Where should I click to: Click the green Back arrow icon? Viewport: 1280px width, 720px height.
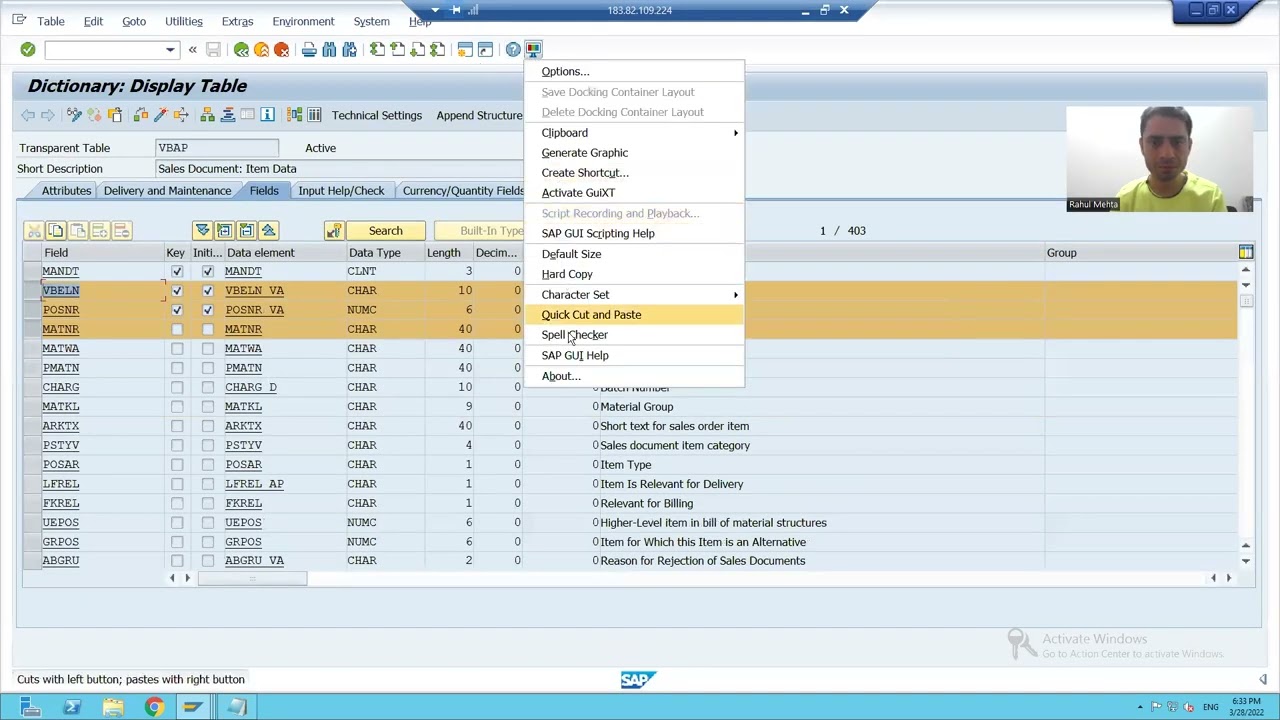pyautogui.click(x=241, y=49)
